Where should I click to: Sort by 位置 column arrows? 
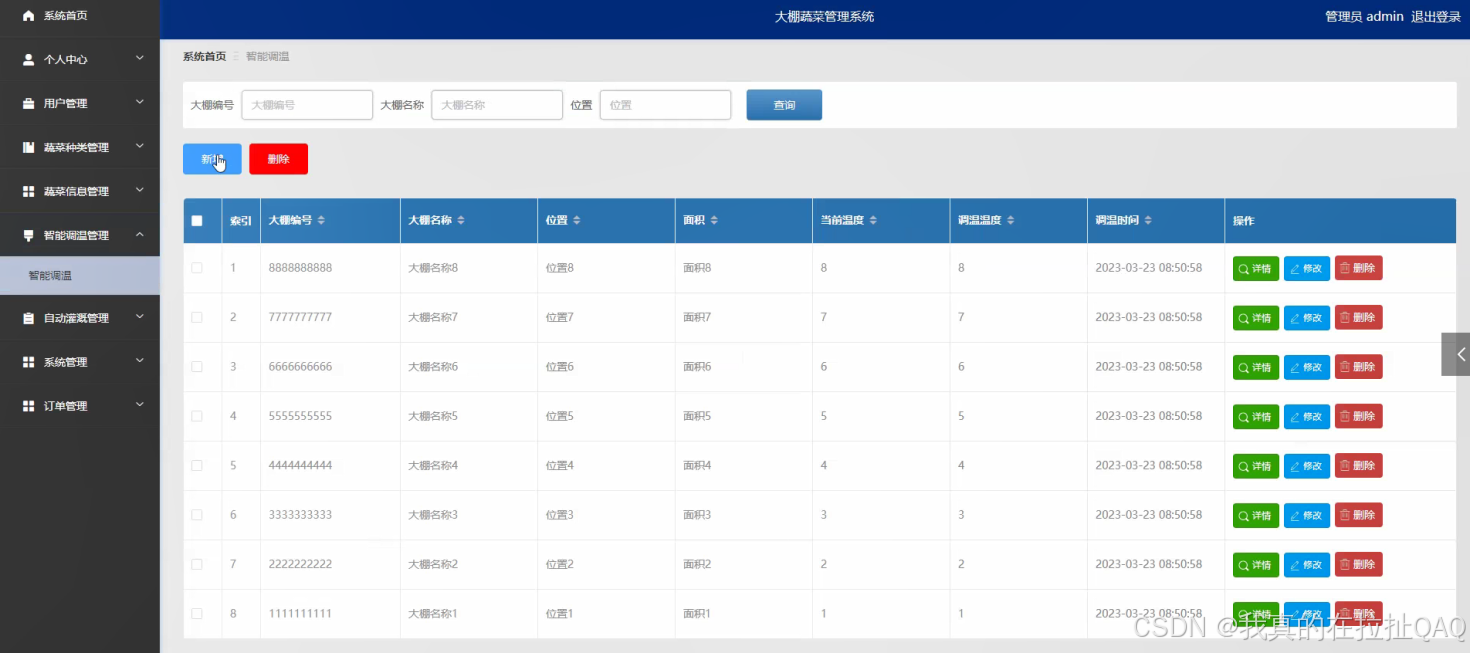pyautogui.click(x=577, y=221)
